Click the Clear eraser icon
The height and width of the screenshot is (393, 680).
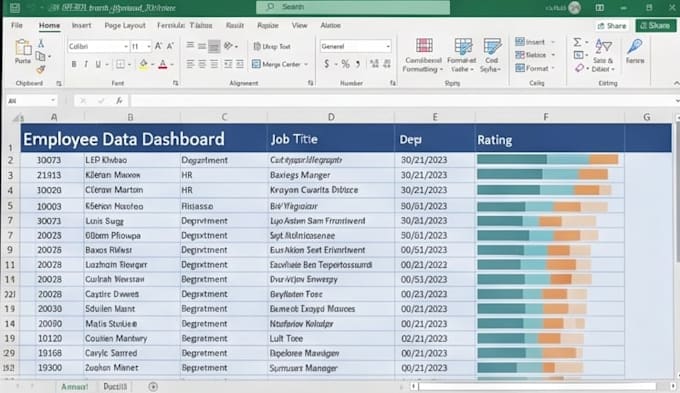[579, 68]
